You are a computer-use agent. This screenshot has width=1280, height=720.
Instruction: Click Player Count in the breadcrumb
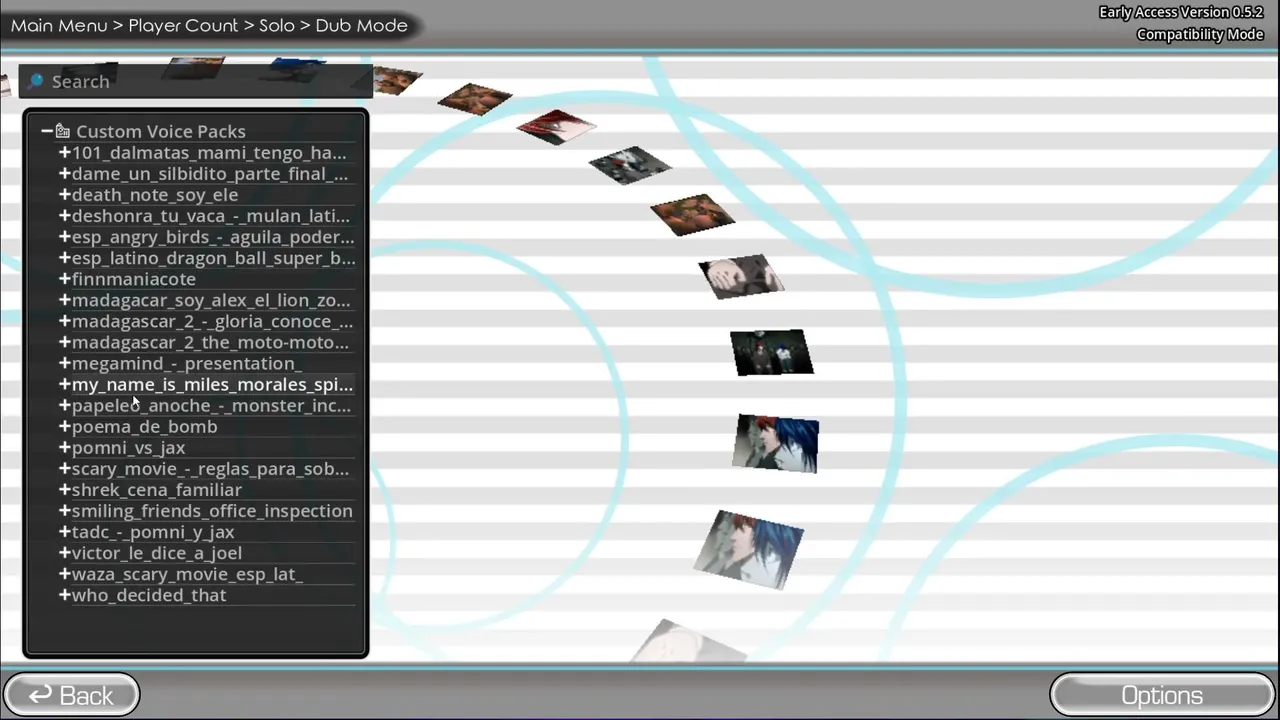(x=183, y=25)
